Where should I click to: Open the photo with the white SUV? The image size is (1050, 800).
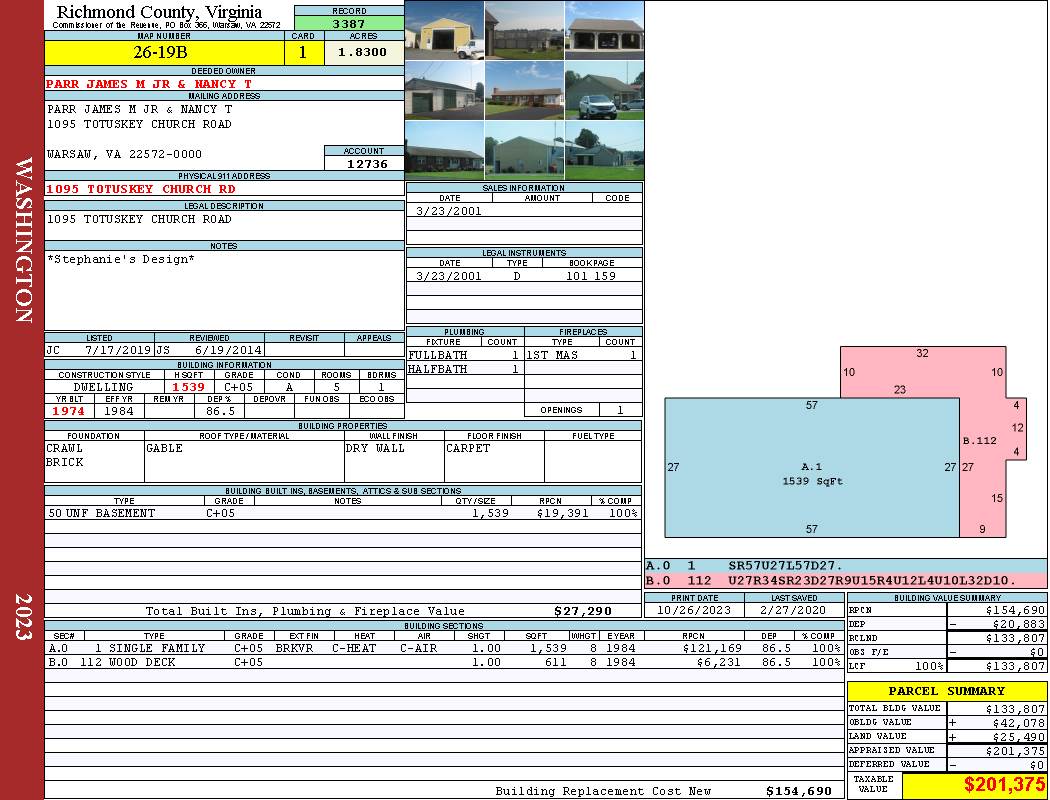pyautogui.click(x=605, y=90)
